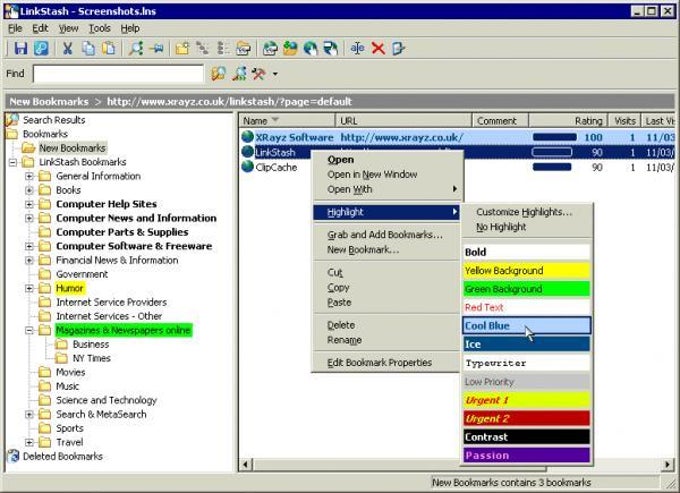Open the Help menu
Viewport: 680px width, 493px height.
130,28
